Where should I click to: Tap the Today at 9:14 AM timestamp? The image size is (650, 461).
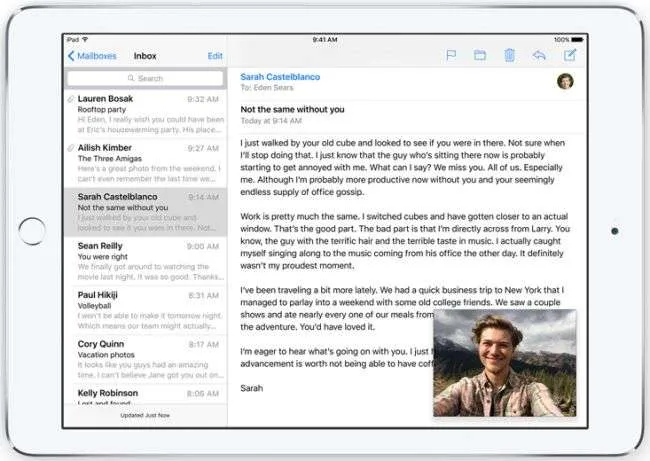pyautogui.click(x=271, y=121)
